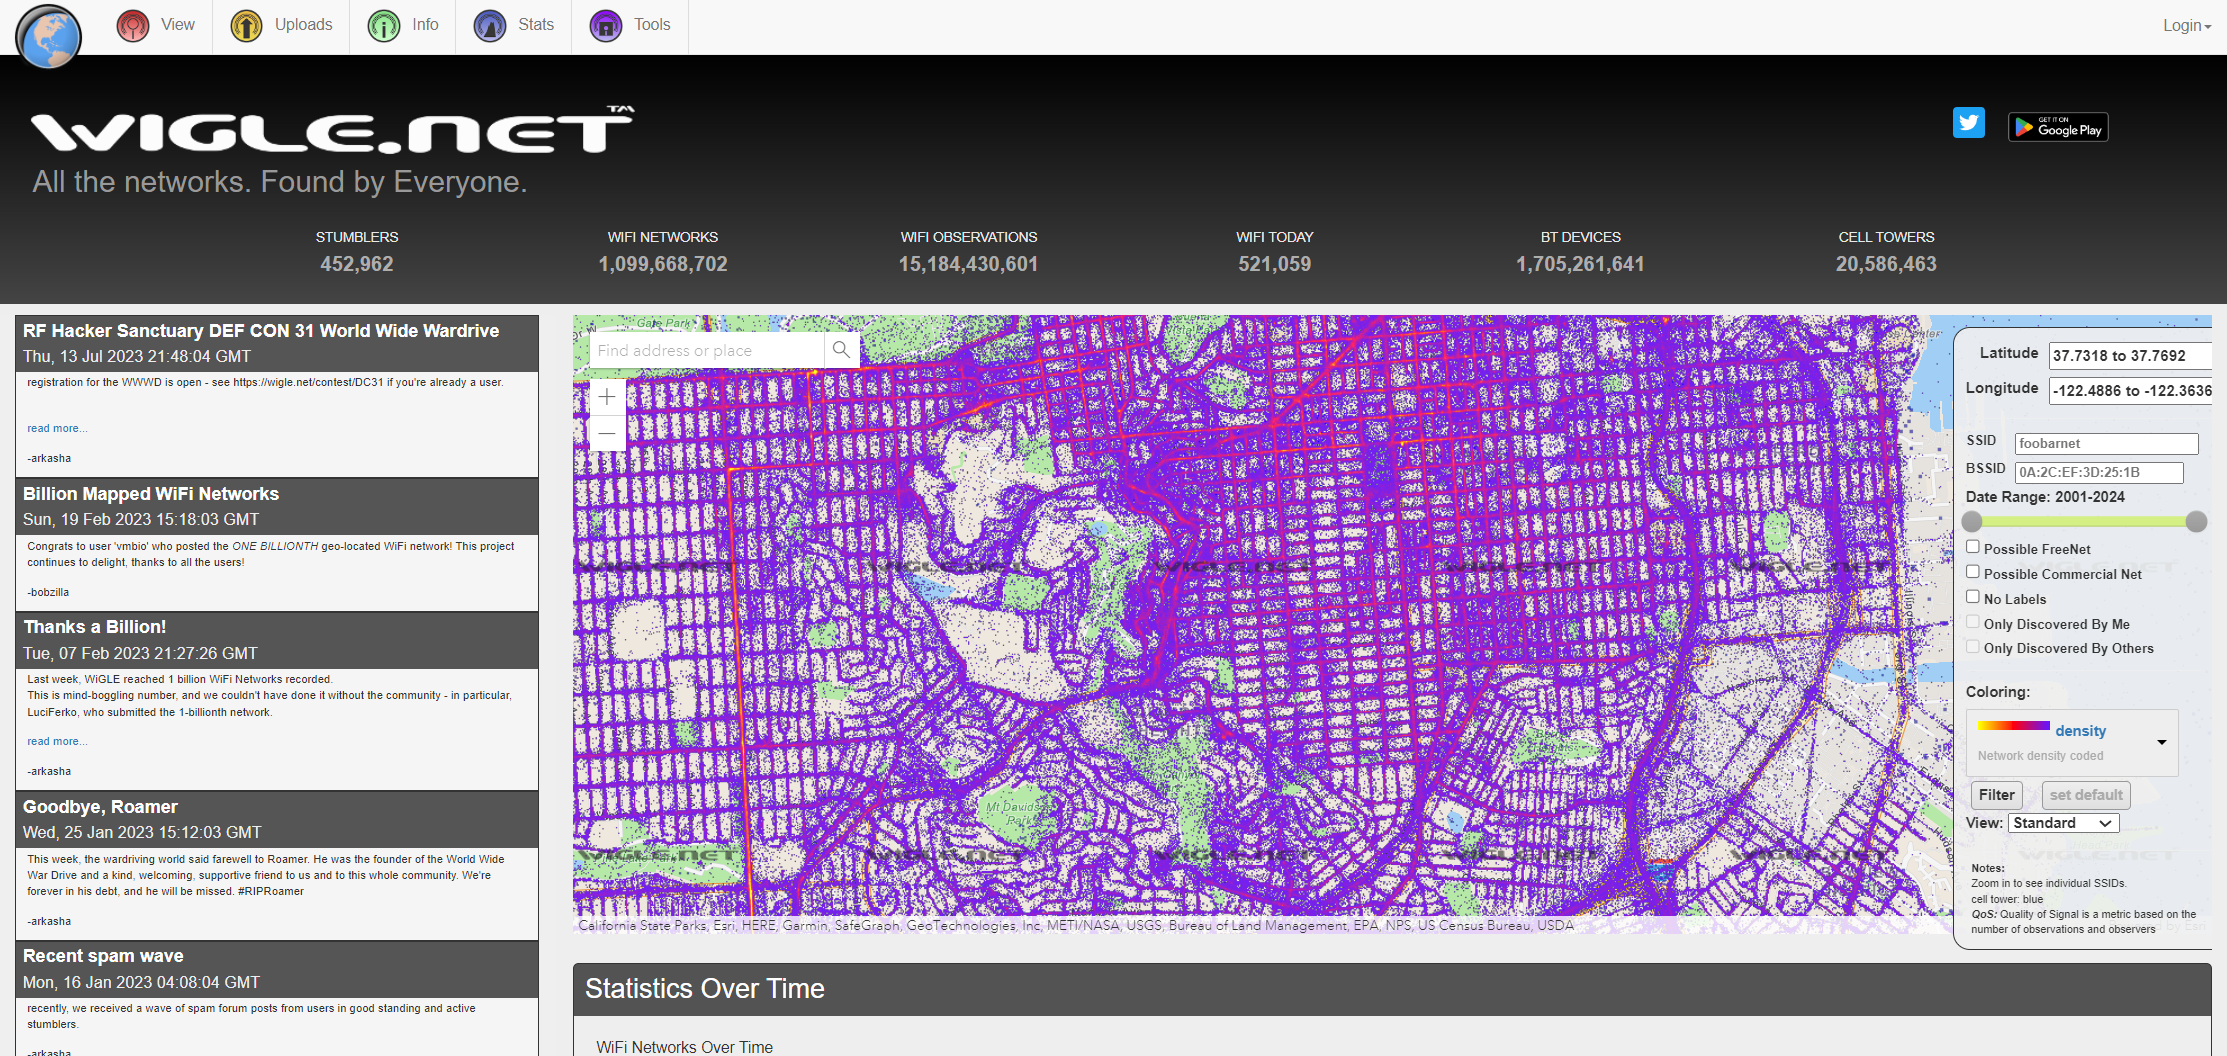Image resolution: width=2227 pixels, height=1056 pixels.
Task: Click the Latitude range input field
Action: 2130,356
